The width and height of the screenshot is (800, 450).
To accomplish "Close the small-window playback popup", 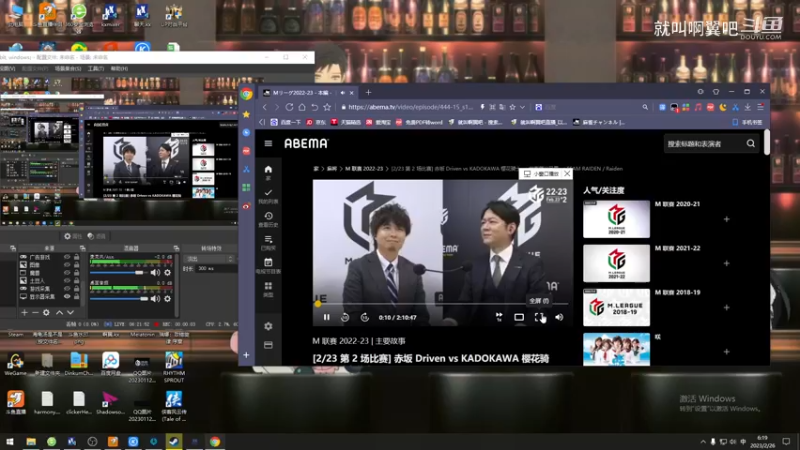I will pyautogui.click(x=567, y=173).
